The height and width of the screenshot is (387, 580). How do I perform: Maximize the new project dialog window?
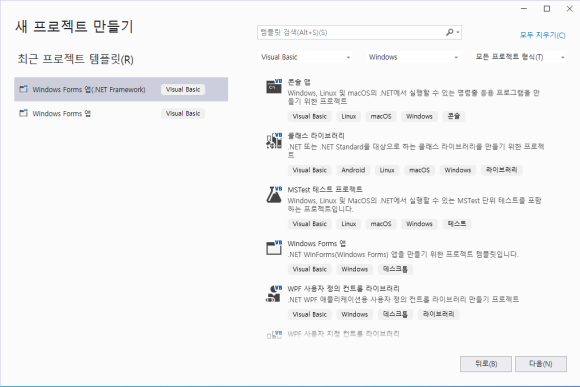(547, 9)
